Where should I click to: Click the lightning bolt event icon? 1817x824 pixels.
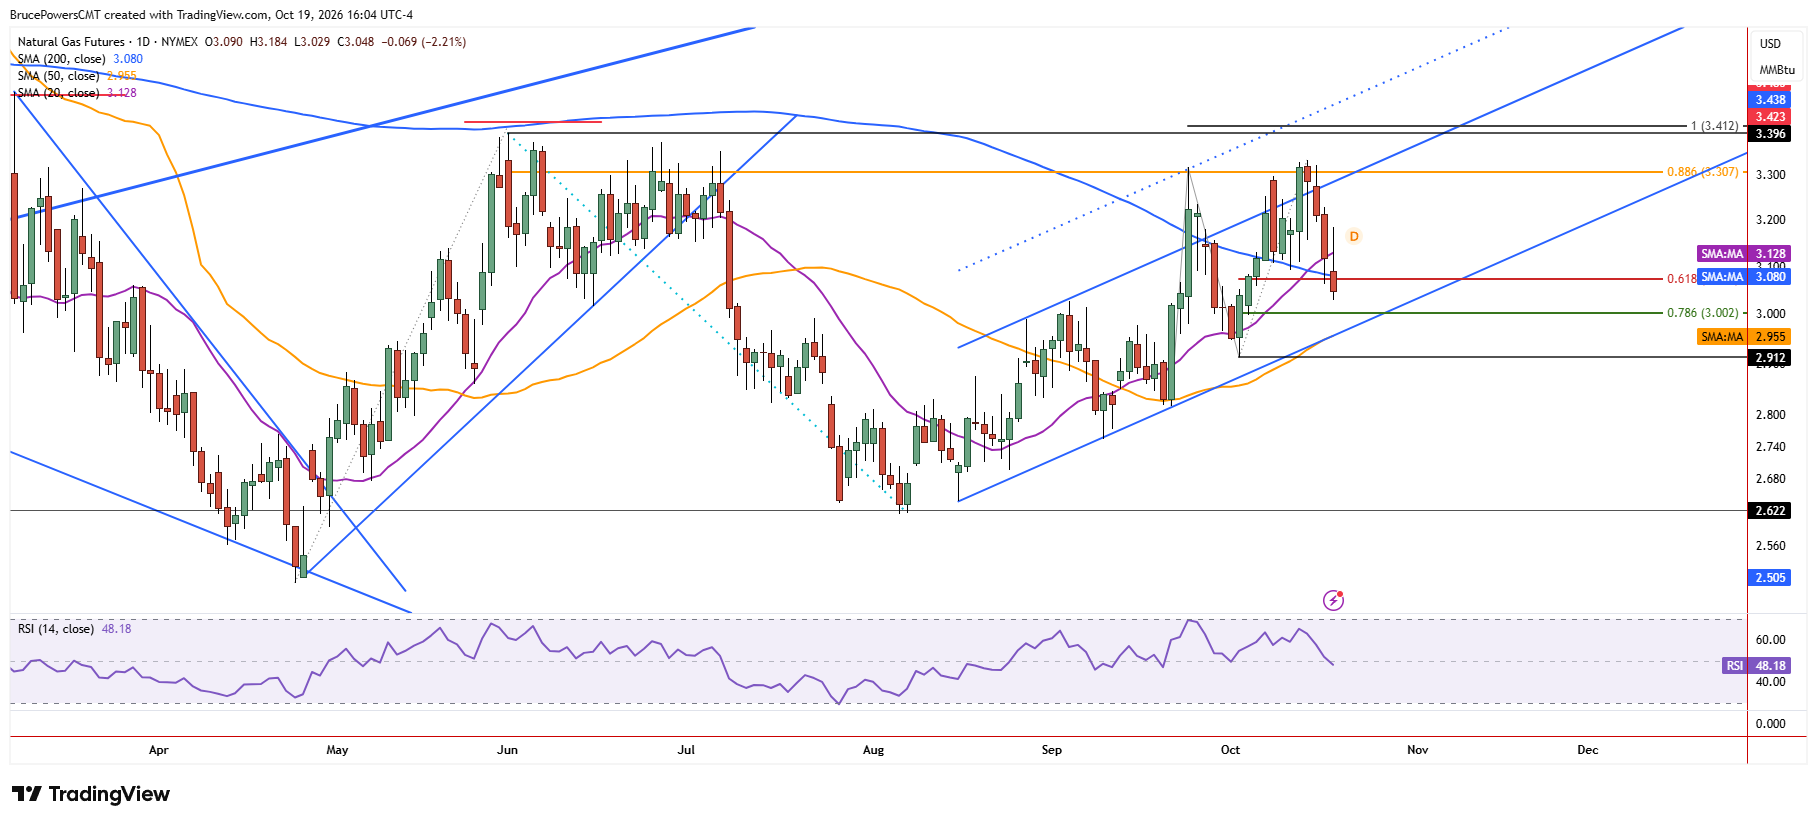click(x=1333, y=600)
